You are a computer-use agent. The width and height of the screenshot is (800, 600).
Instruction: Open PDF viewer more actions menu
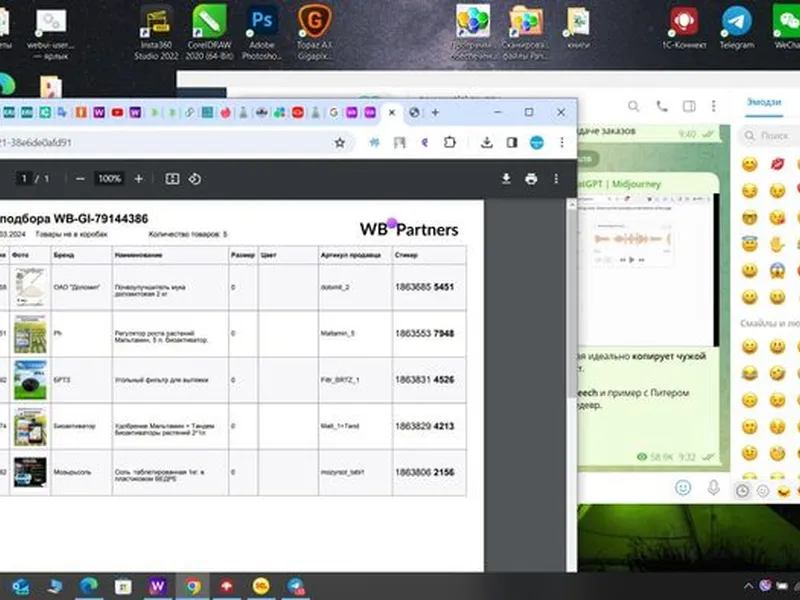tap(557, 179)
